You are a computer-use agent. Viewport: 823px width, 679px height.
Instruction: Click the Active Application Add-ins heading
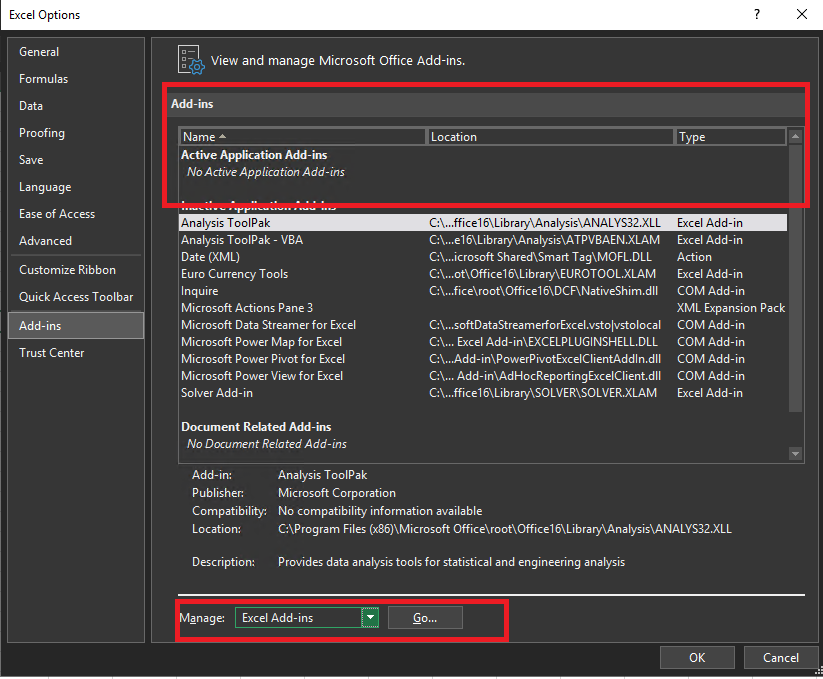(x=254, y=155)
